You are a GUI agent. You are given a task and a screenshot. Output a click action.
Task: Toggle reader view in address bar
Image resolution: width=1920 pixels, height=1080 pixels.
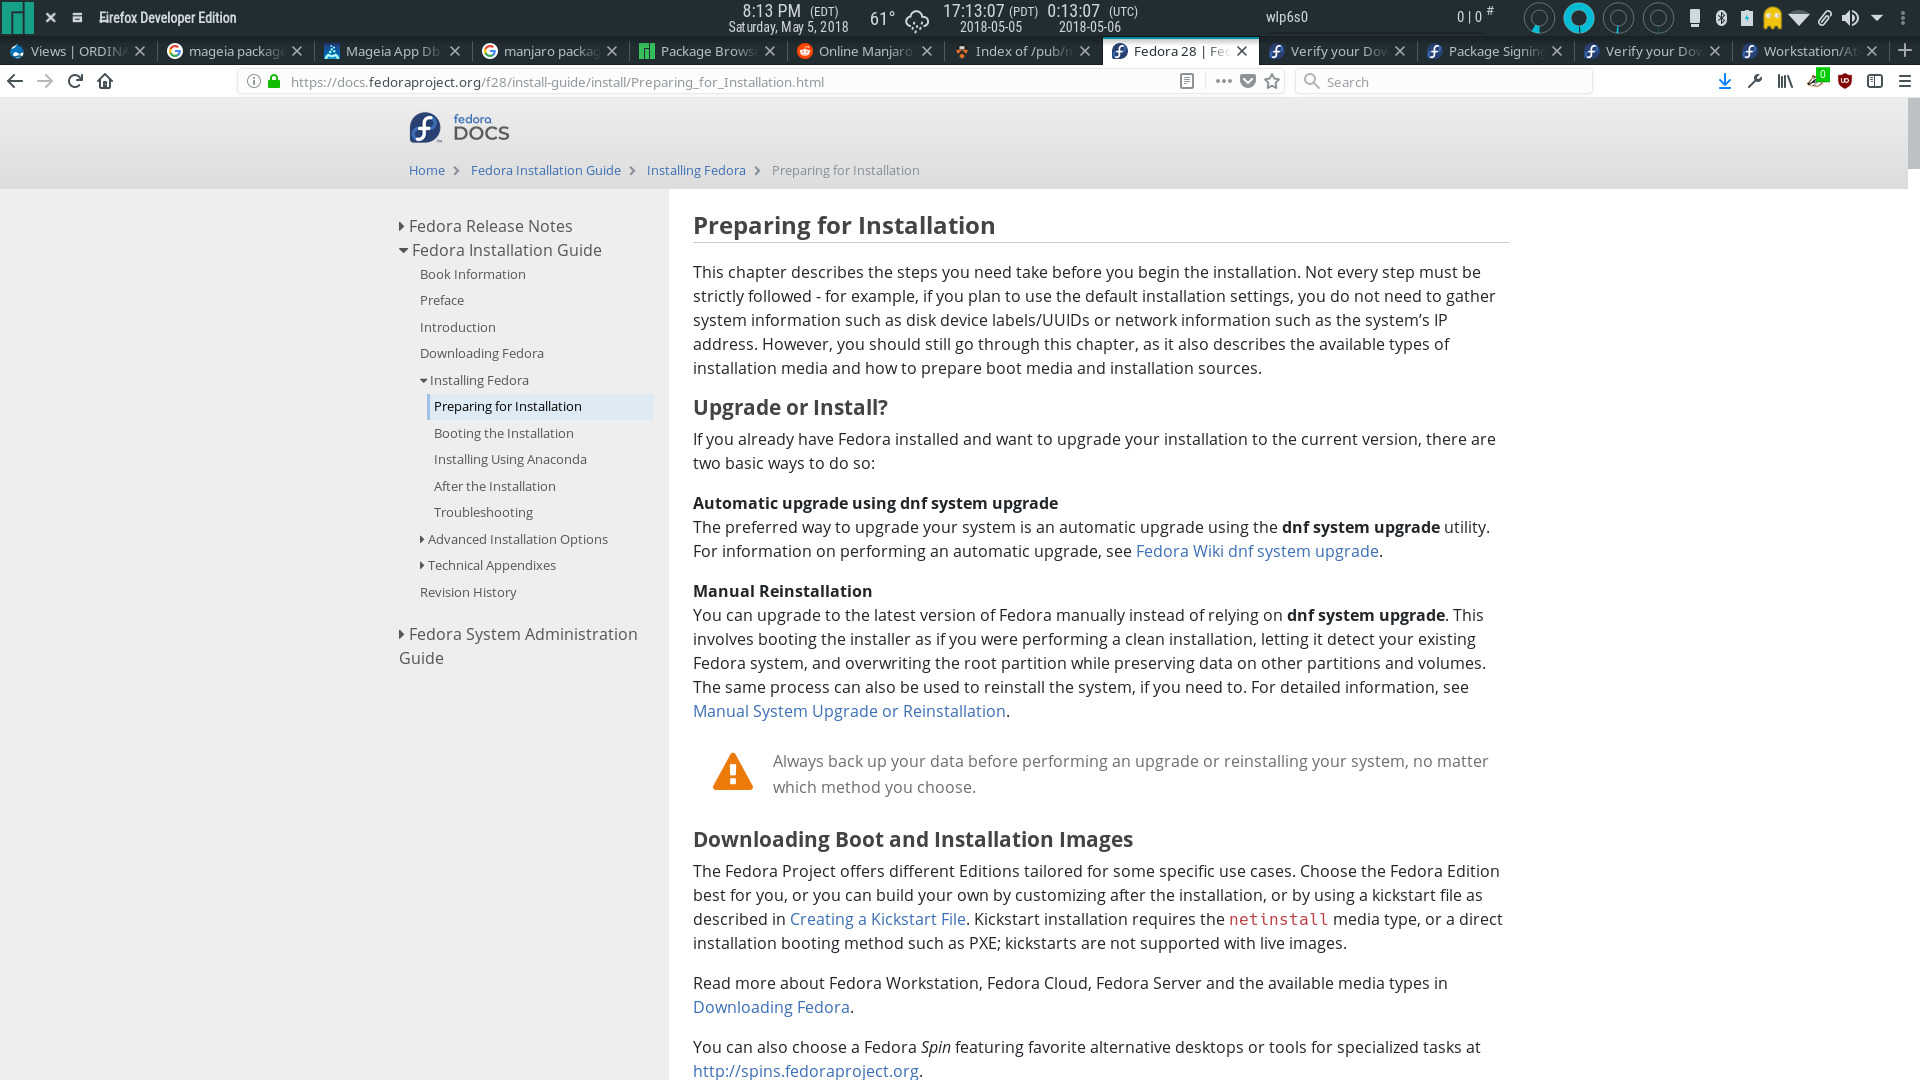pos(1187,81)
